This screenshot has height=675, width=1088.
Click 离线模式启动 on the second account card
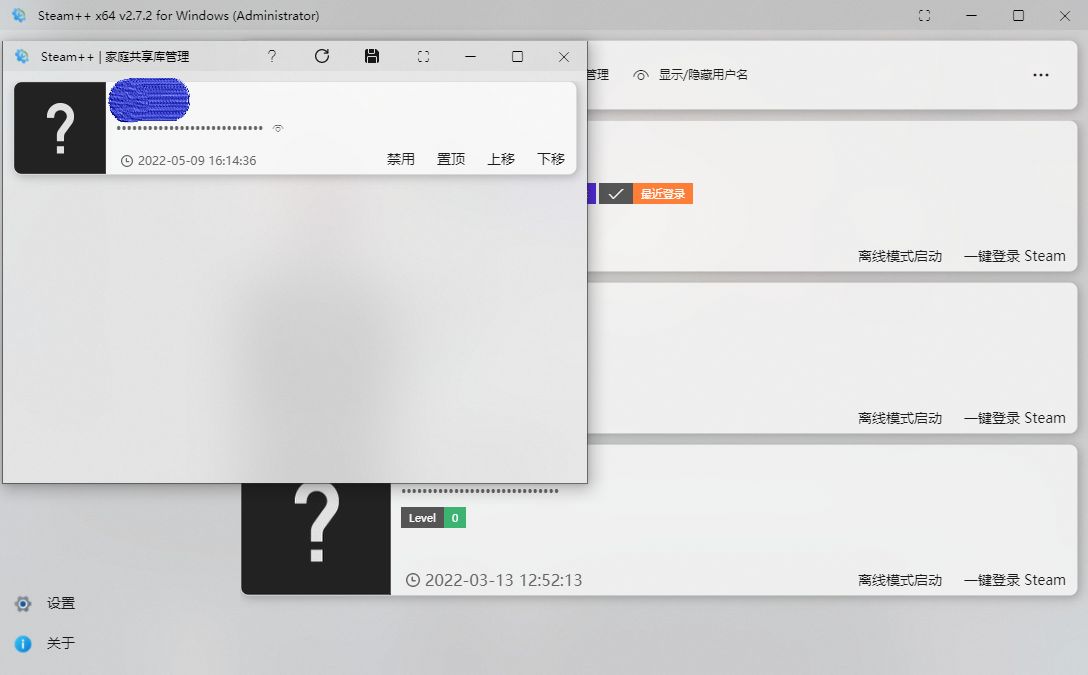(x=900, y=418)
